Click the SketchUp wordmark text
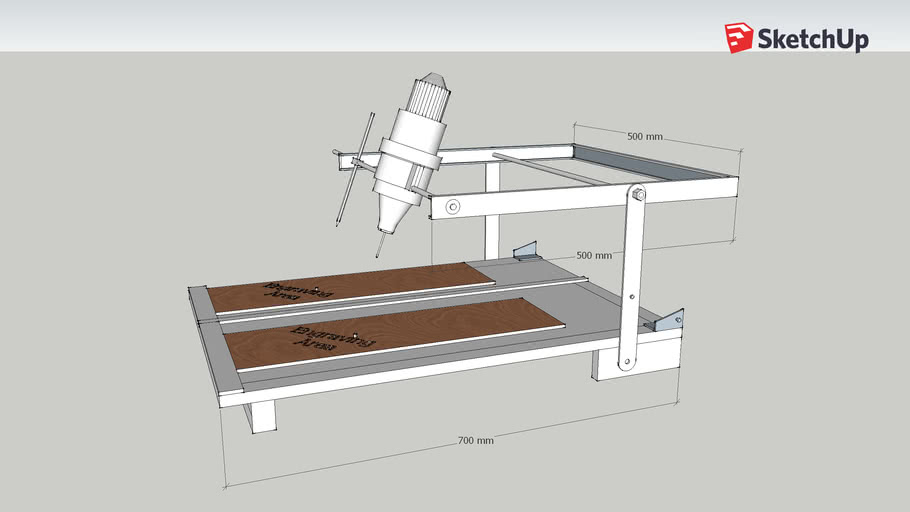910x512 pixels. pyautogui.click(x=812, y=39)
